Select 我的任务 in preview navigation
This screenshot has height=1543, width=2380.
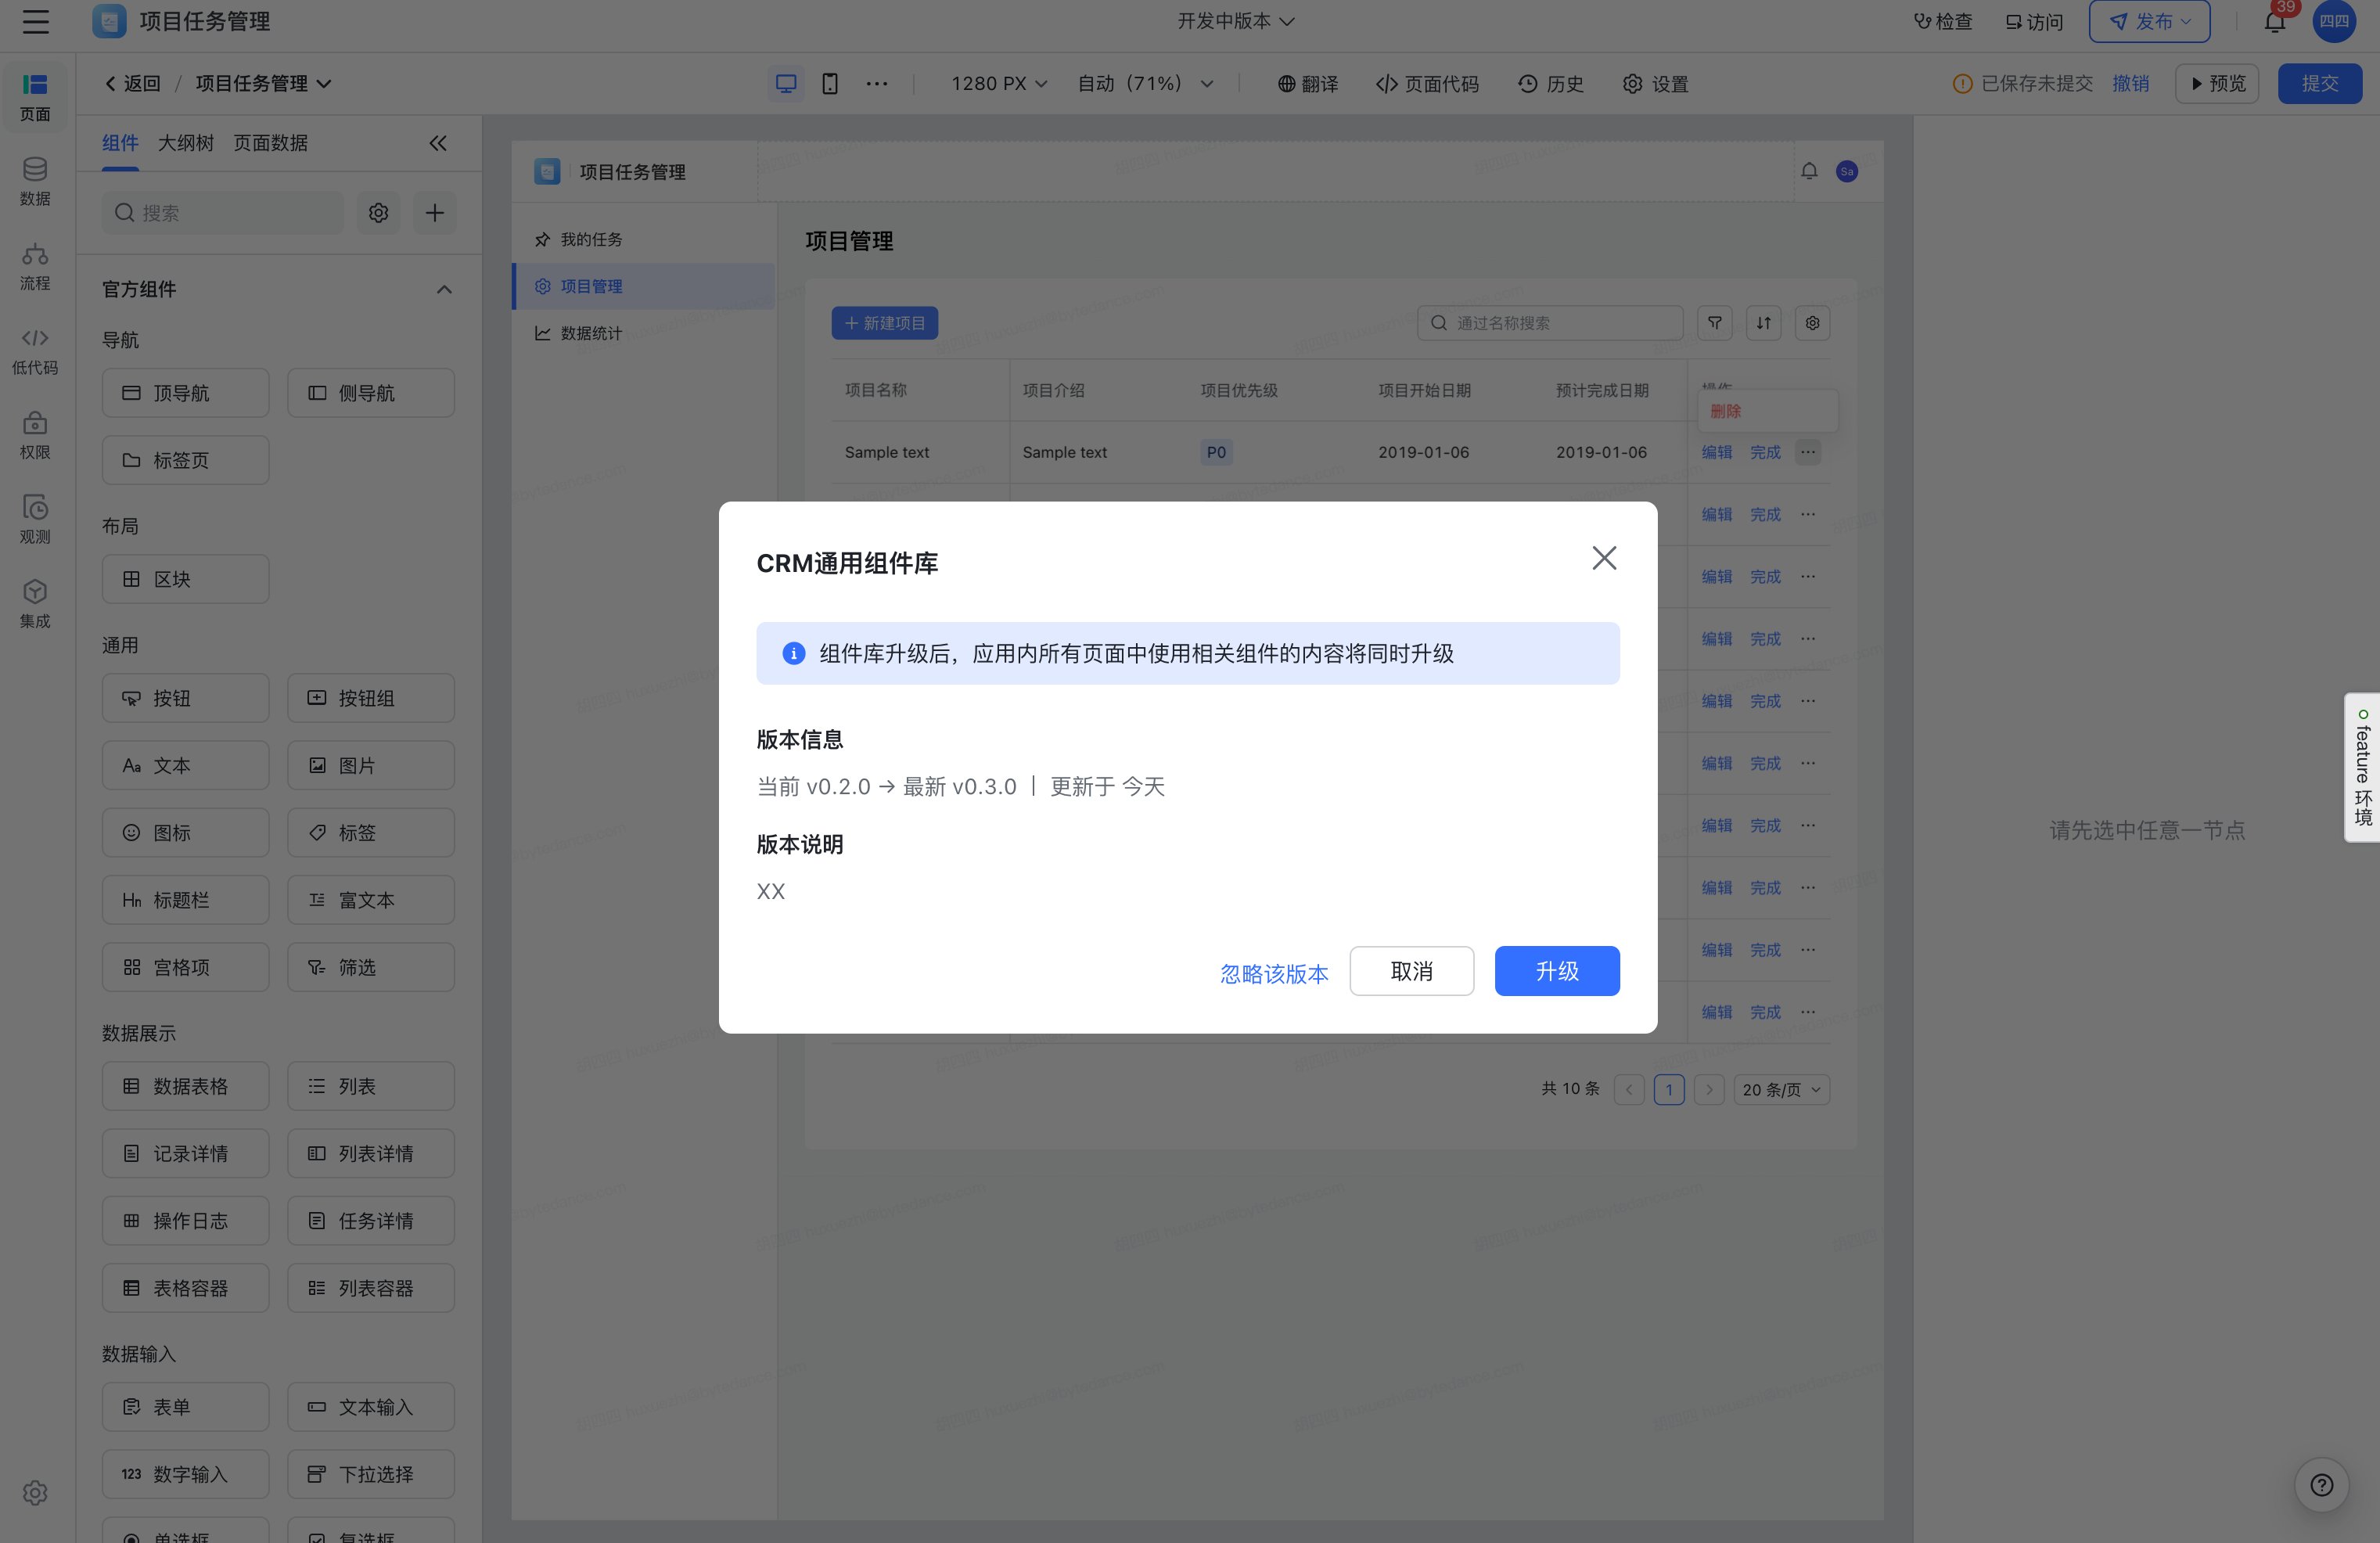[x=644, y=239]
